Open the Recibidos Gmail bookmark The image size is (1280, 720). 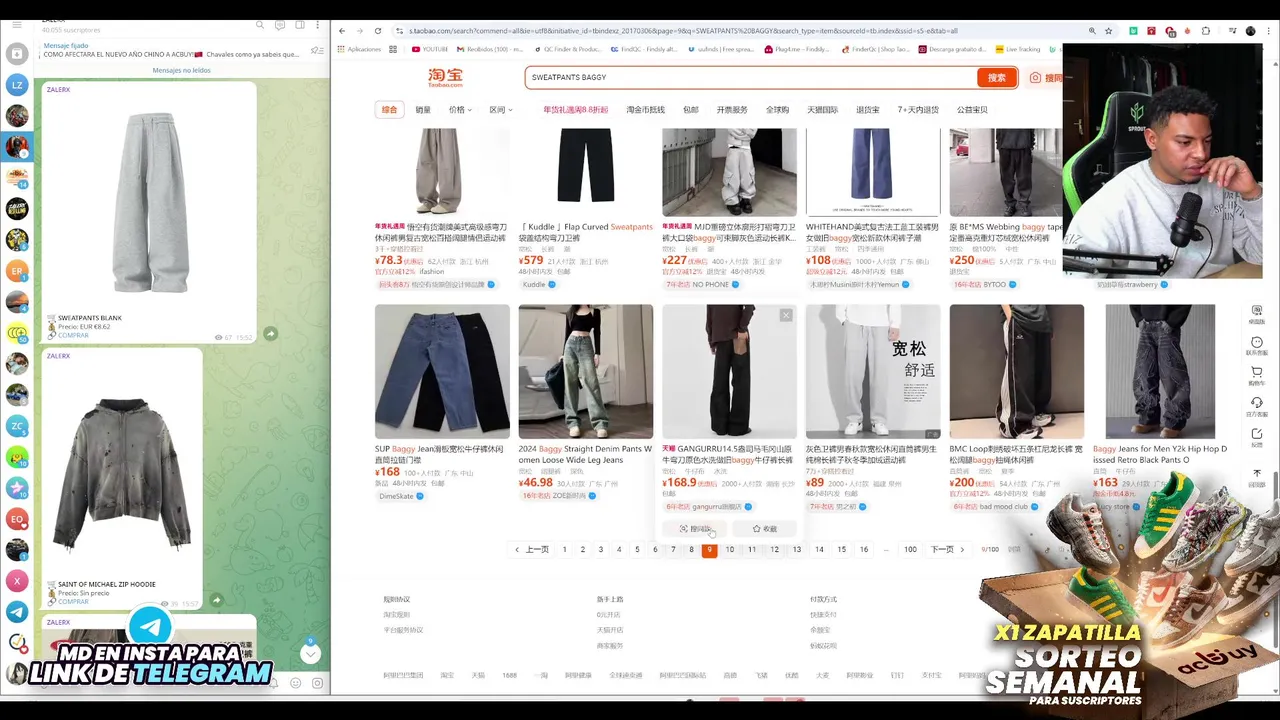pos(490,49)
